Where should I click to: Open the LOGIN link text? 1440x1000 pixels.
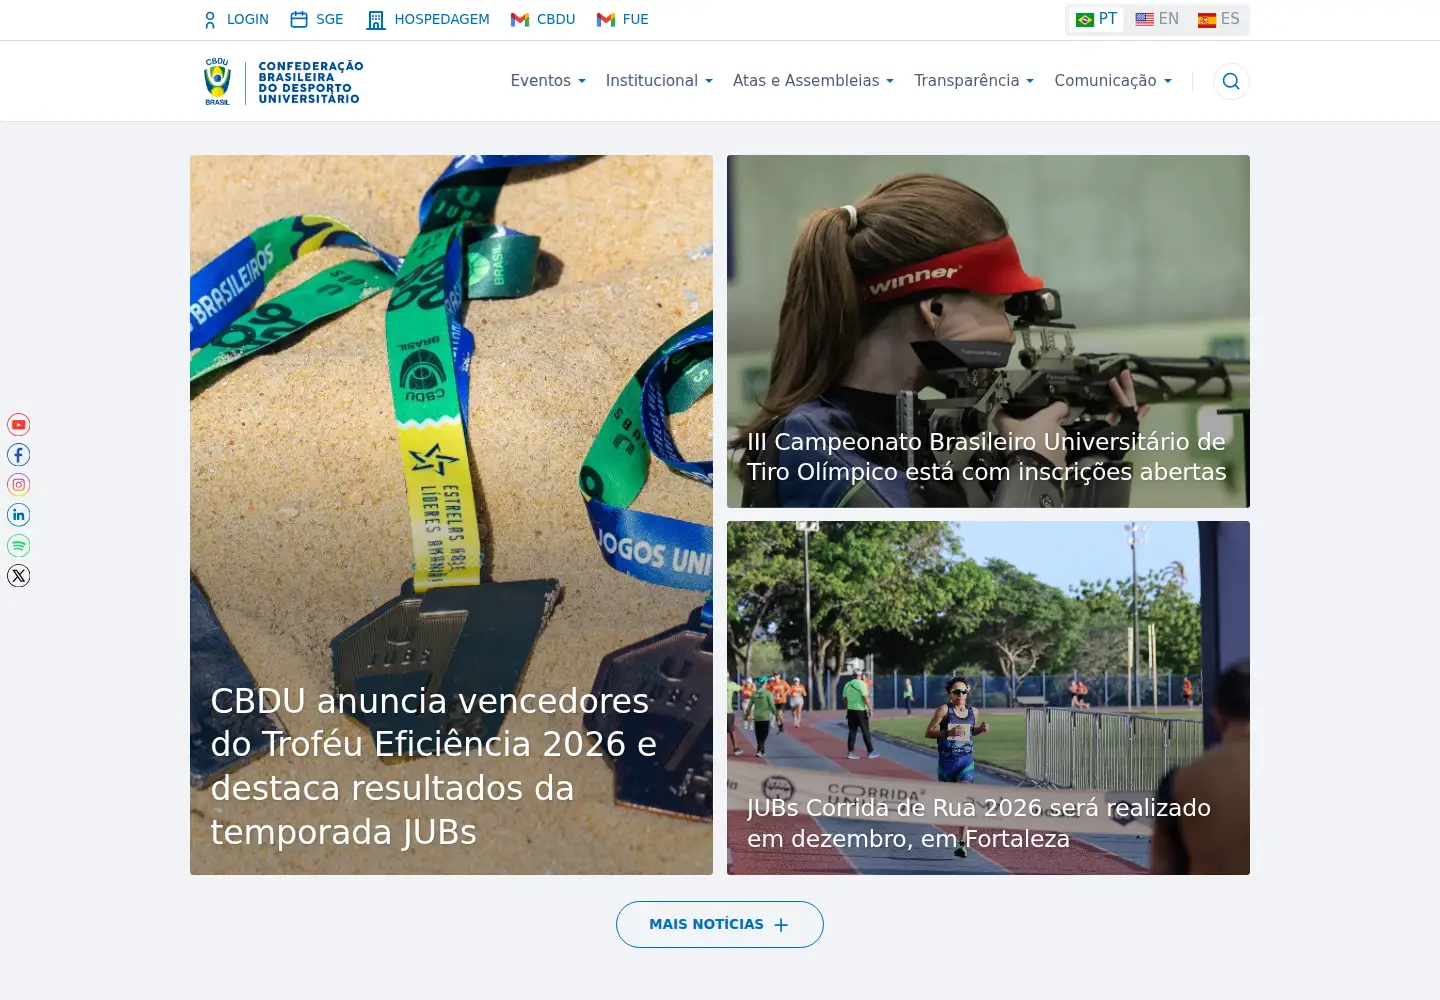[x=248, y=19]
